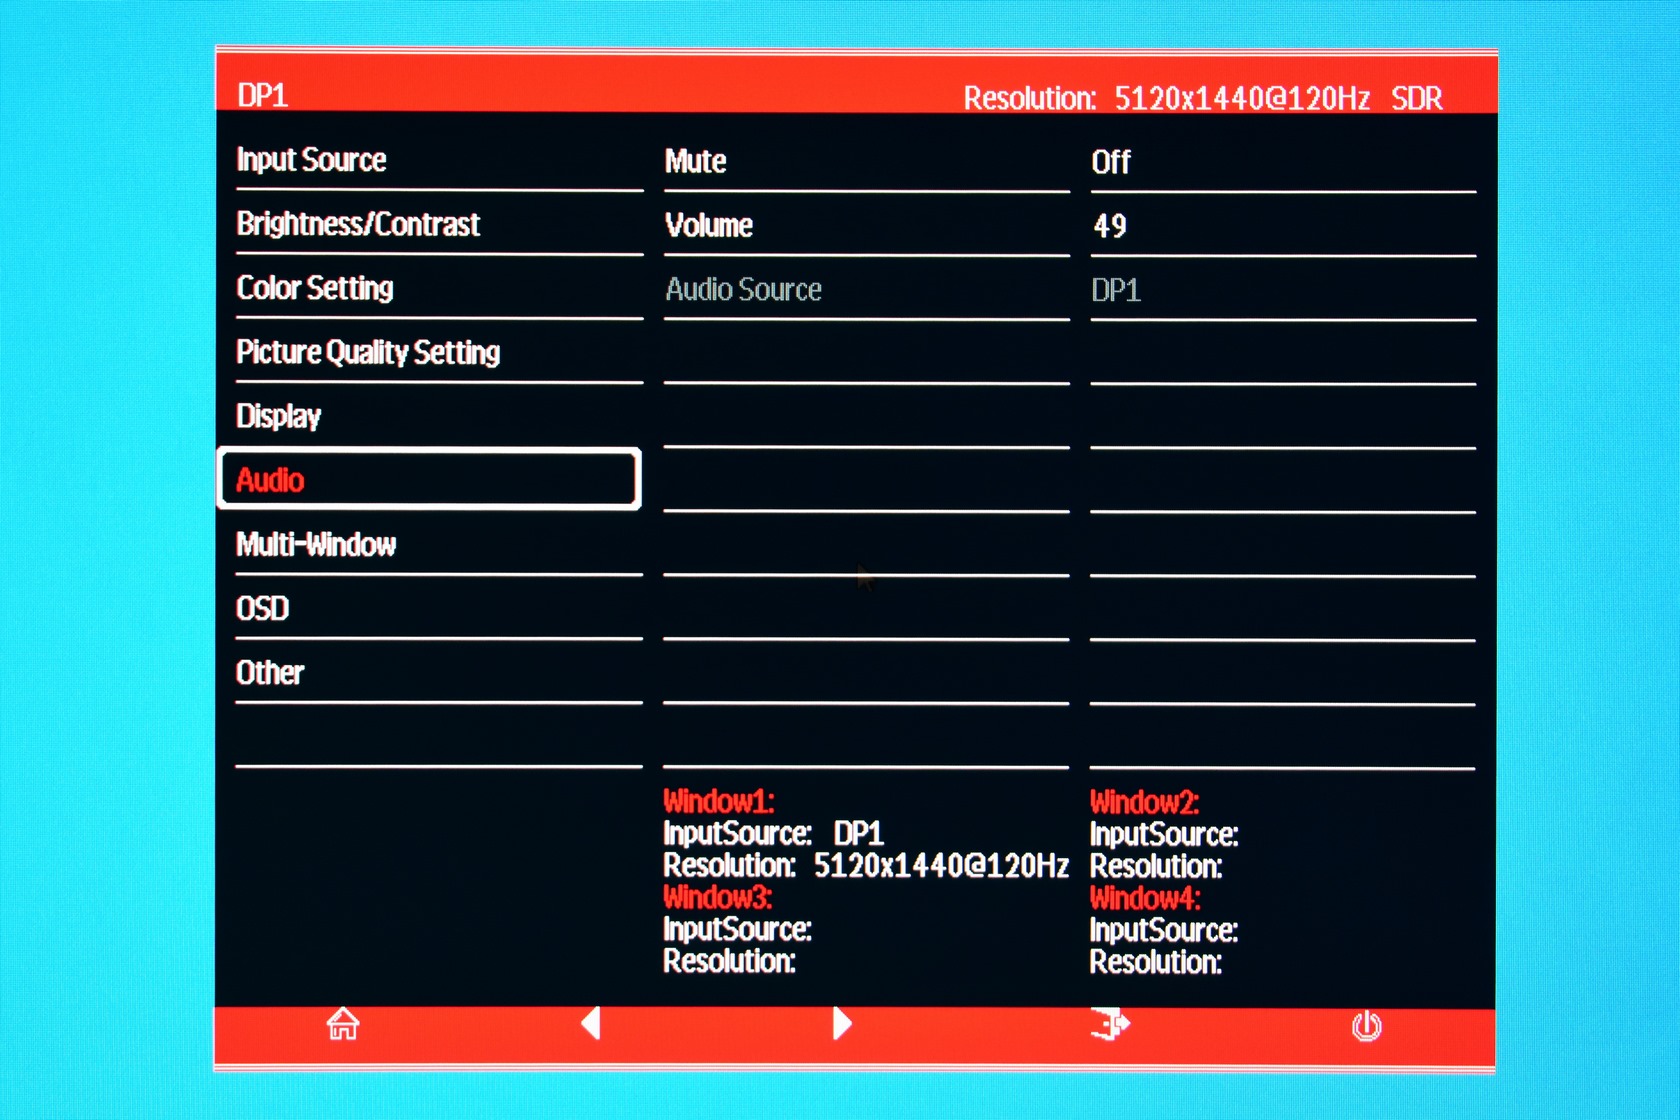Click the header resolution 5120x1440@120Hz
The image size is (1680, 1120).
[x=1242, y=98]
